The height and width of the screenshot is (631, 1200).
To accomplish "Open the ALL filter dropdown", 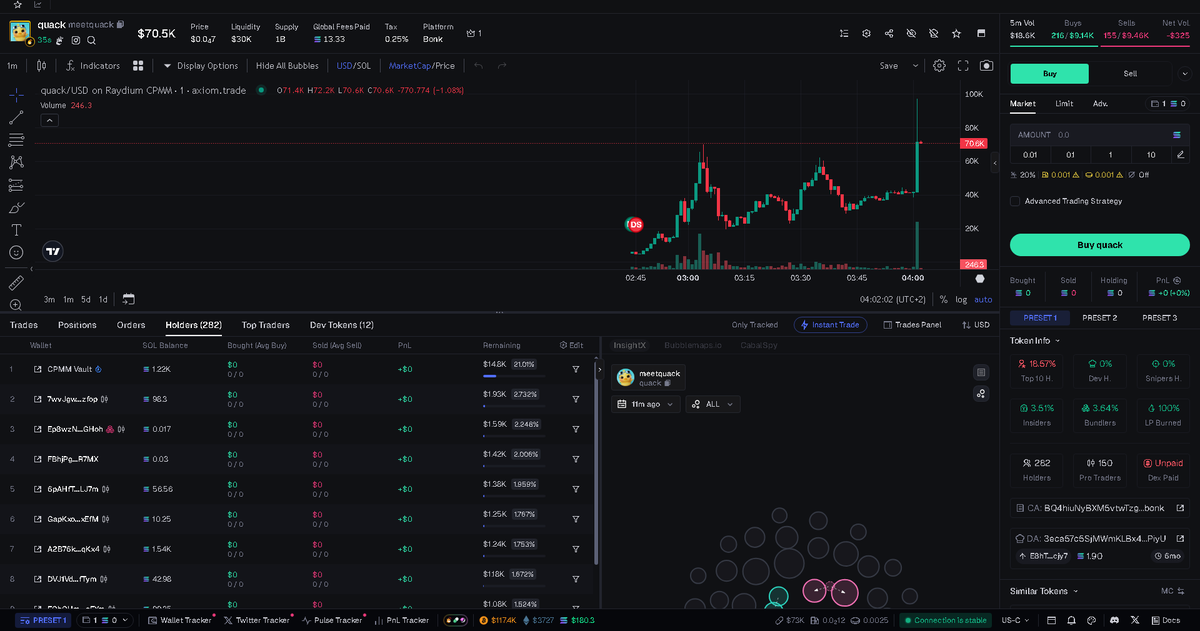I will pos(712,404).
